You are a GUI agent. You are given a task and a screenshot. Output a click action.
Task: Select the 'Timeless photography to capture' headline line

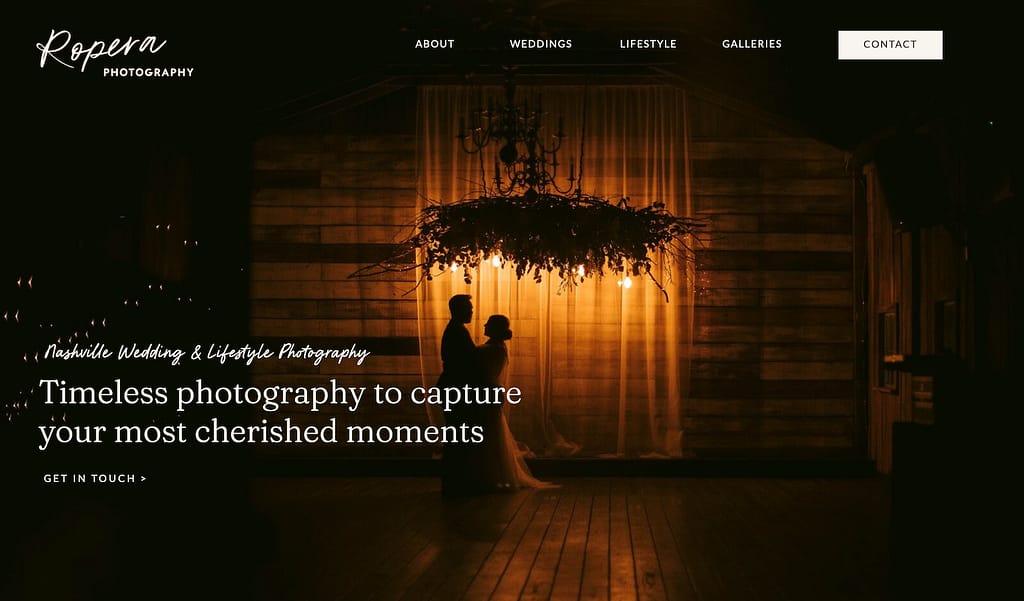click(x=280, y=393)
